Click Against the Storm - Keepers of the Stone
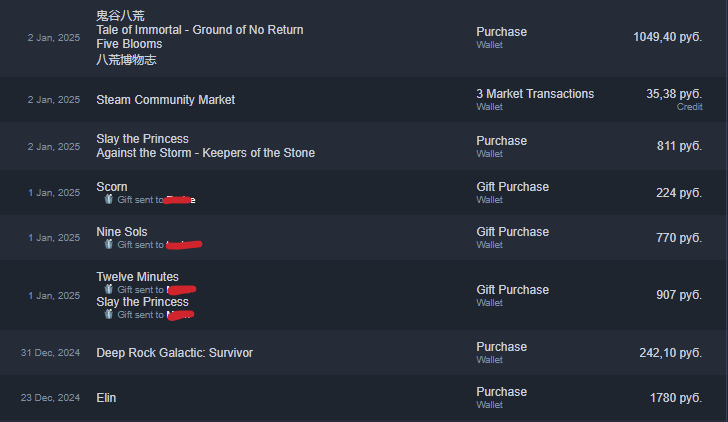Image resolution: width=728 pixels, height=422 pixels. 205,153
